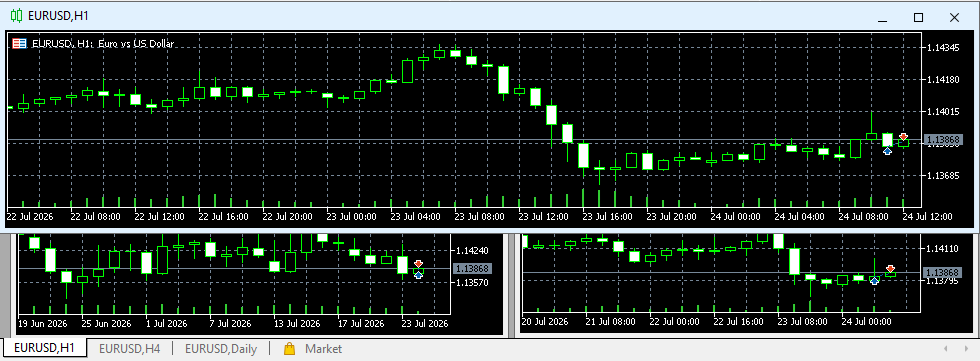
Task: Click the flag icon beside the EURUSD chart title
Action: 20,44
